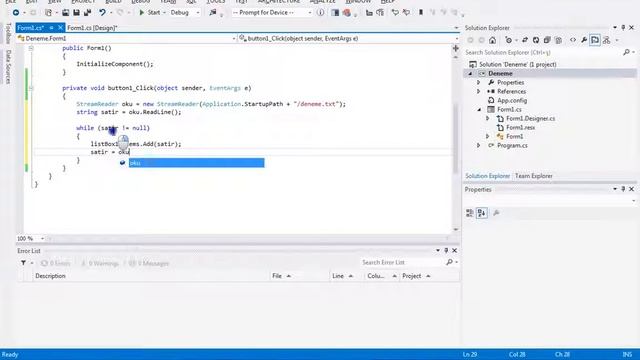Toggle the 0 Errors filter in Error List
The image size is (640, 360).
tap(56, 263)
